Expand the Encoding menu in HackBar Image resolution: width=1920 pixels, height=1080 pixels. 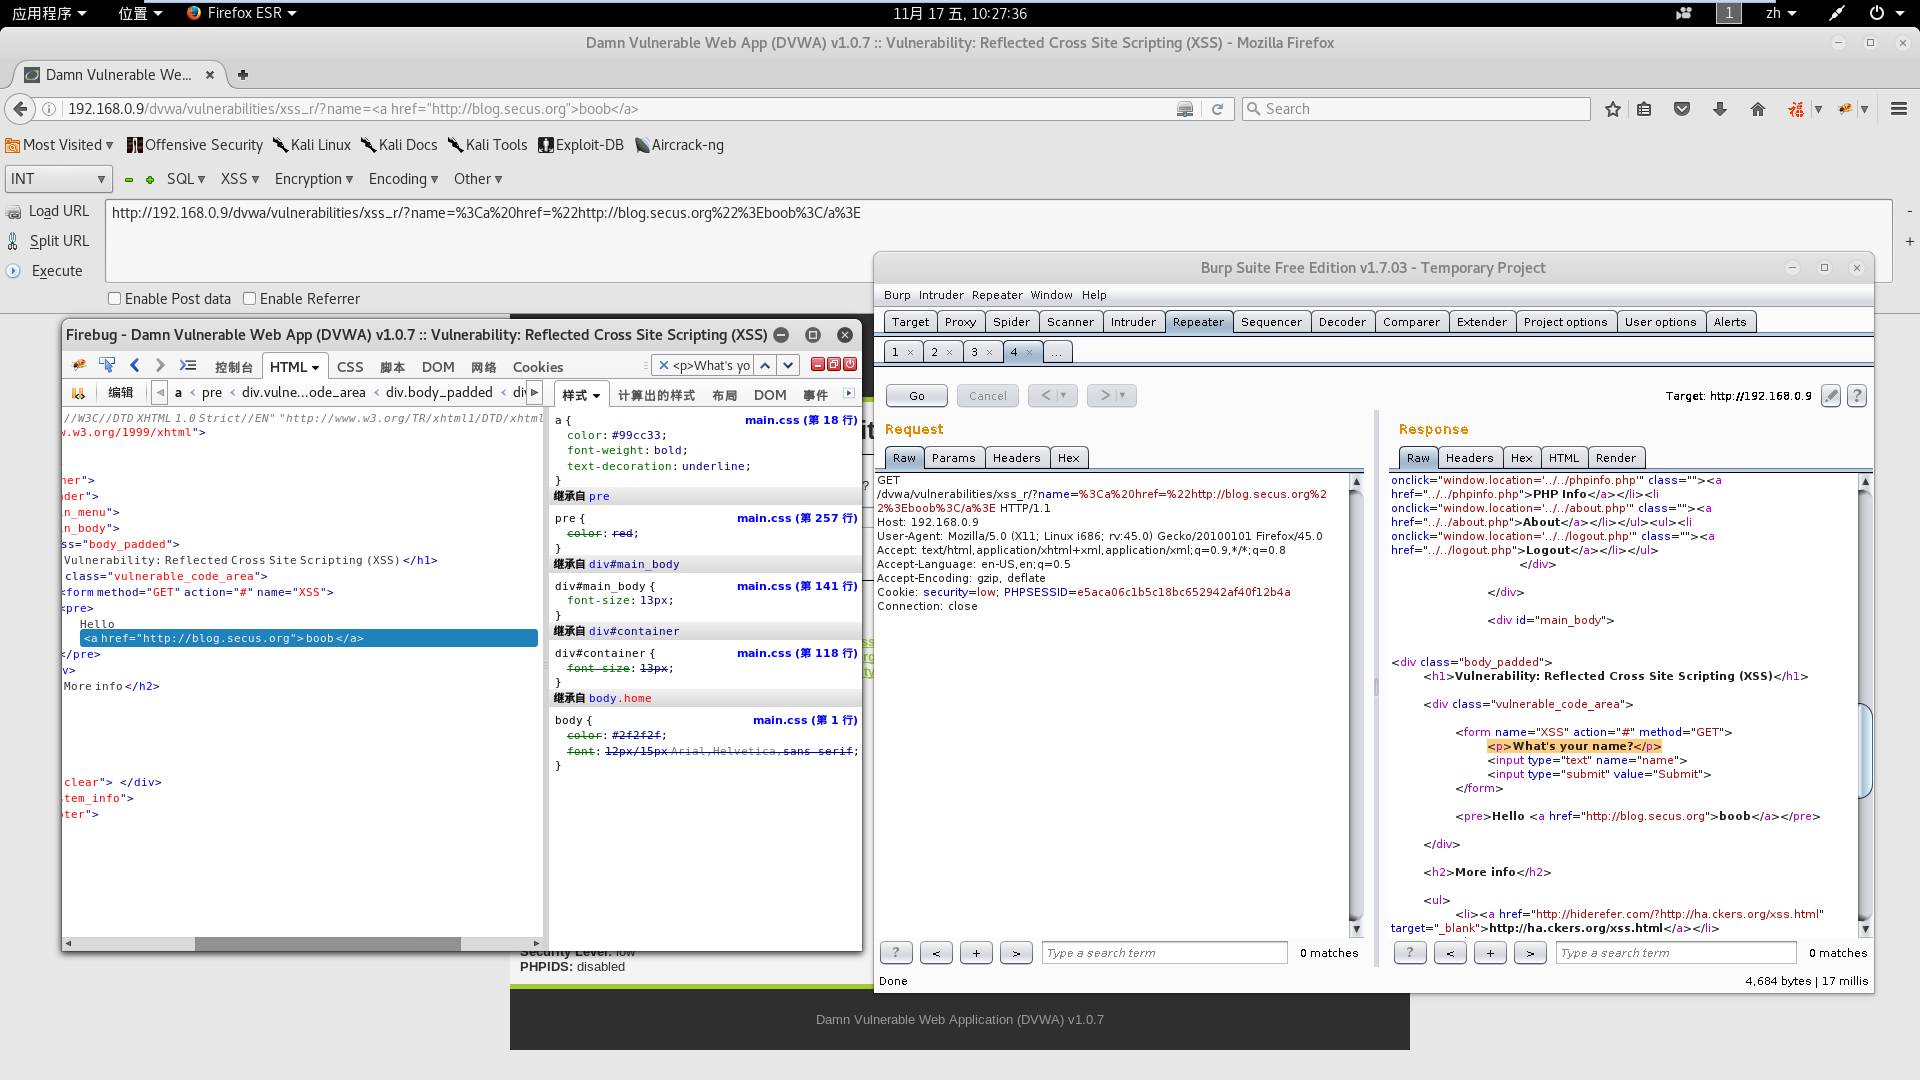pyautogui.click(x=403, y=179)
